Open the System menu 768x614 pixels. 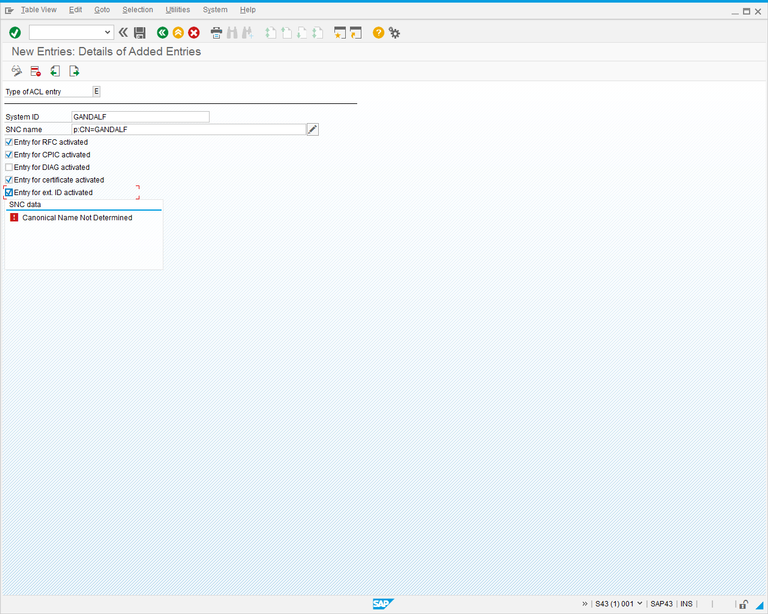point(215,10)
